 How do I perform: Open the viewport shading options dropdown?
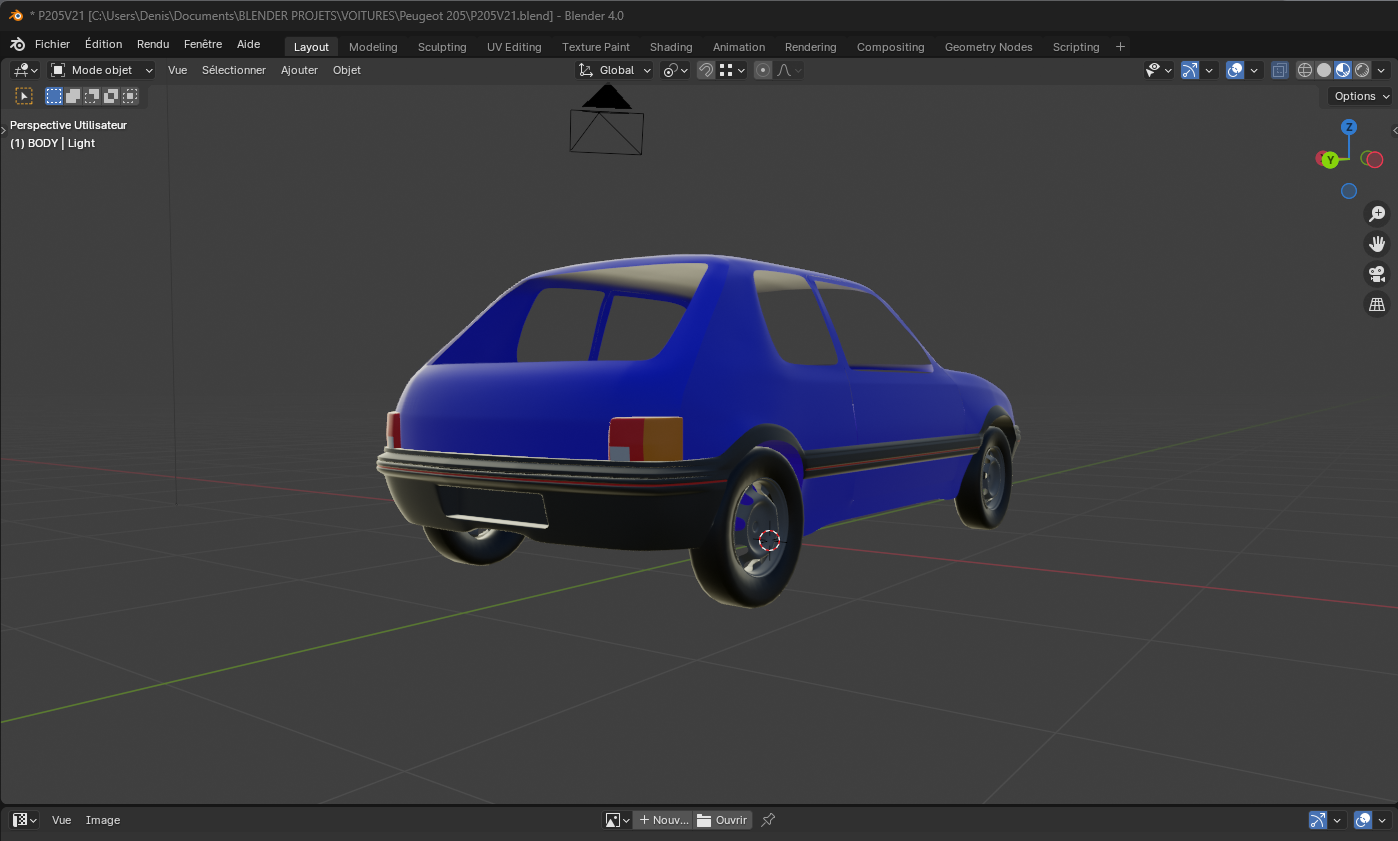(x=1381, y=70)
